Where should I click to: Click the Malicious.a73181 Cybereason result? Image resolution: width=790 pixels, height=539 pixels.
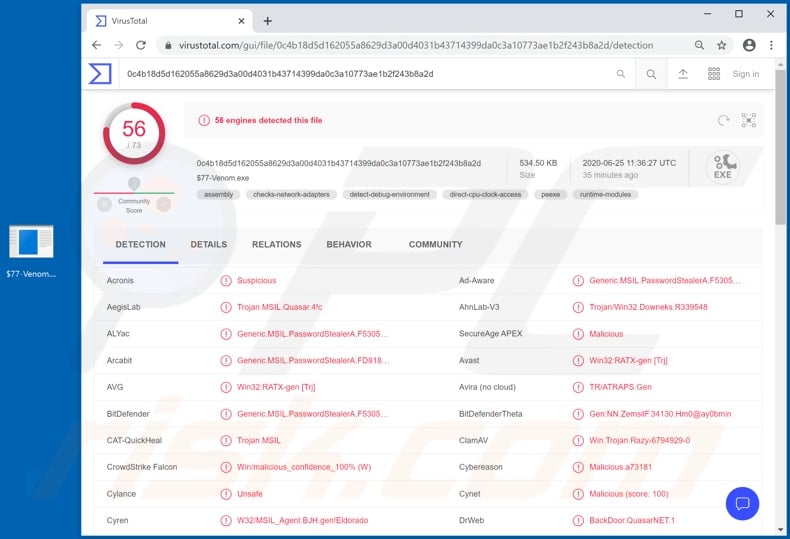coord(620,467)
